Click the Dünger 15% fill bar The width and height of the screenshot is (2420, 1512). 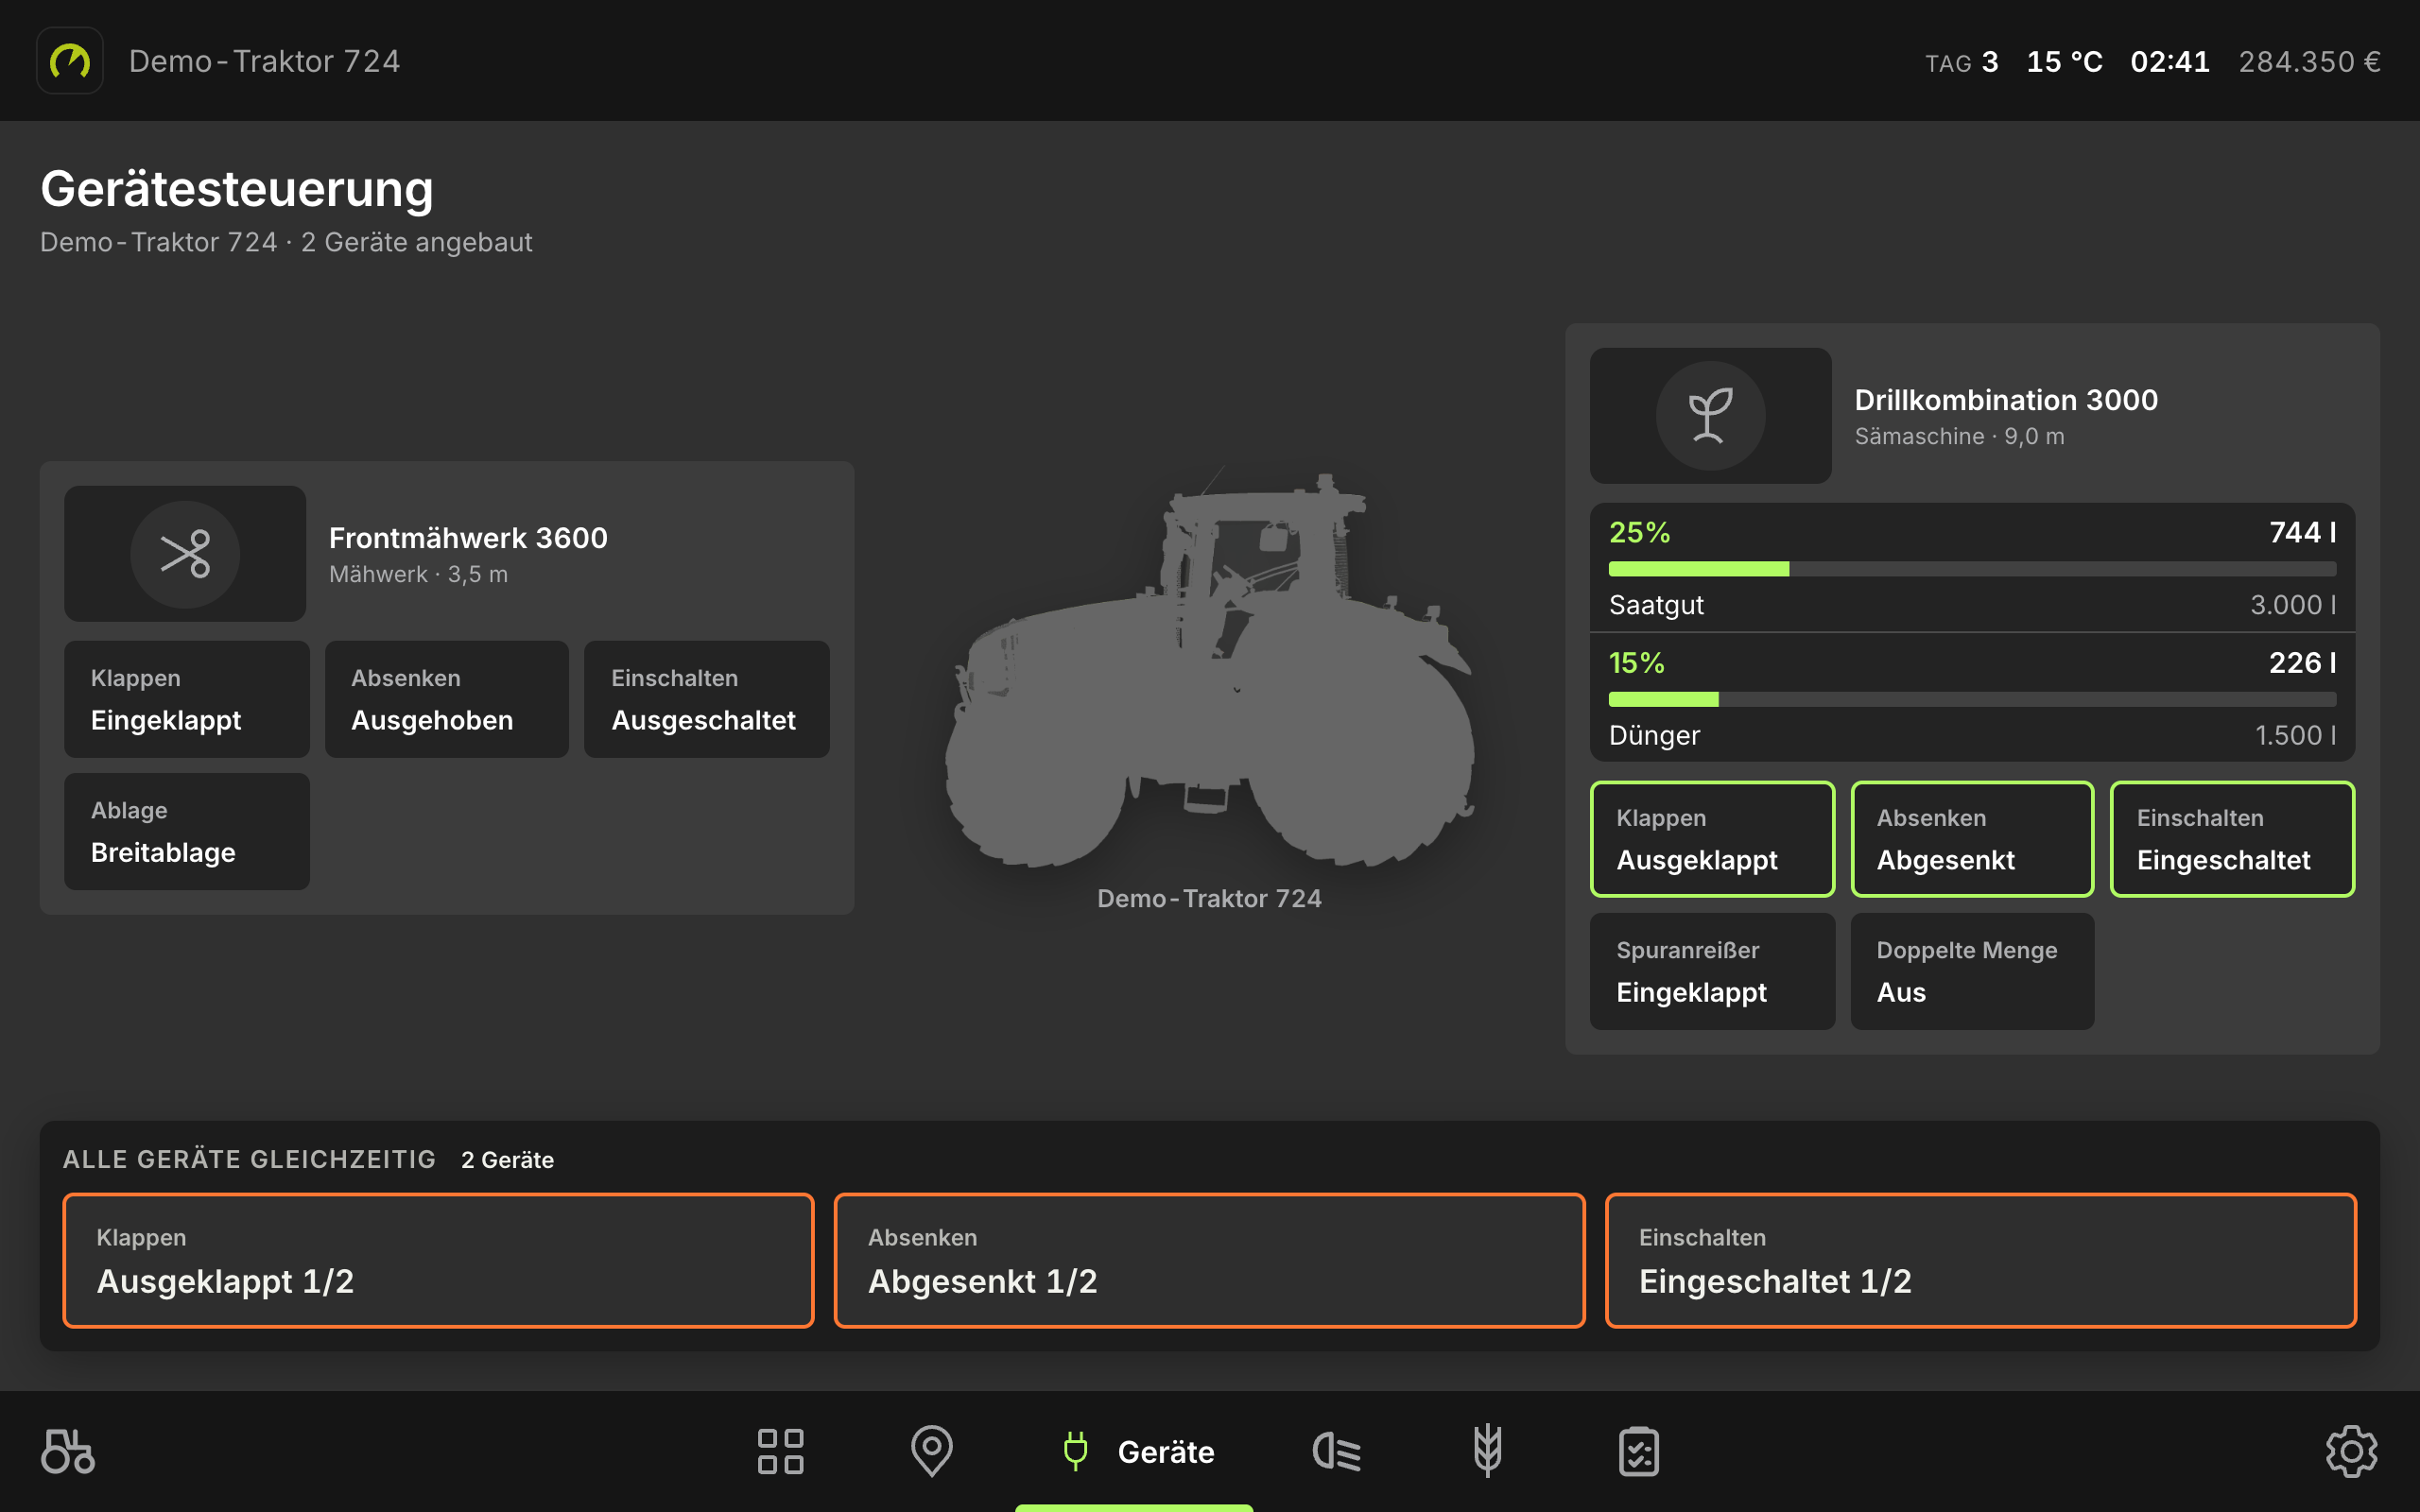[x=1972, y=699]
